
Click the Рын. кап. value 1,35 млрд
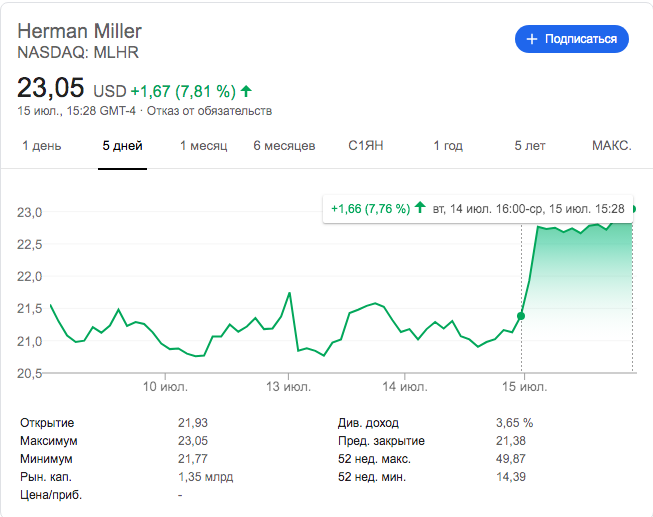206,477
